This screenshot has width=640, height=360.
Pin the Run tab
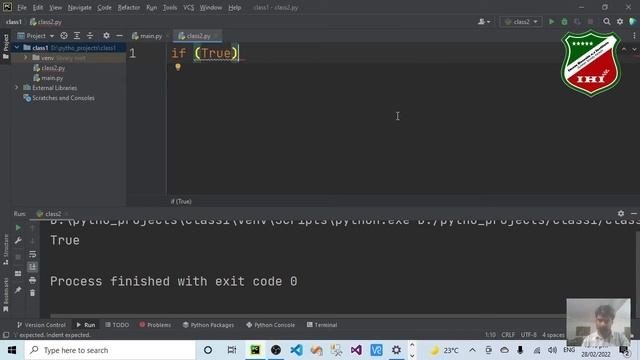pos(18,290)
